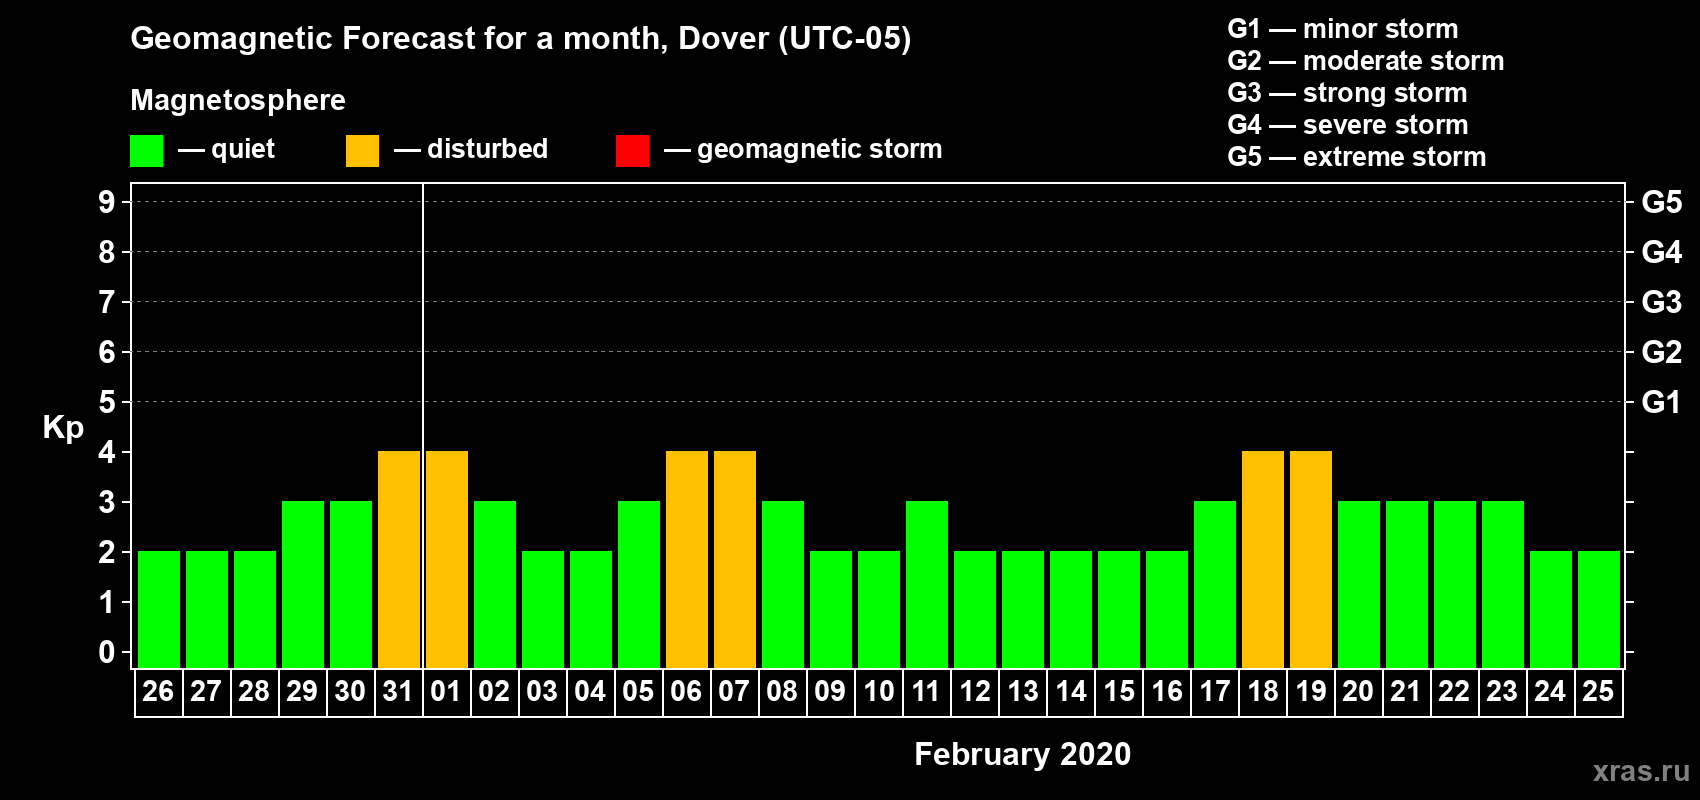Screen dimensions: 1700x800
Task: Click the G3 label on right axis
Action: tap(1661, 302)
